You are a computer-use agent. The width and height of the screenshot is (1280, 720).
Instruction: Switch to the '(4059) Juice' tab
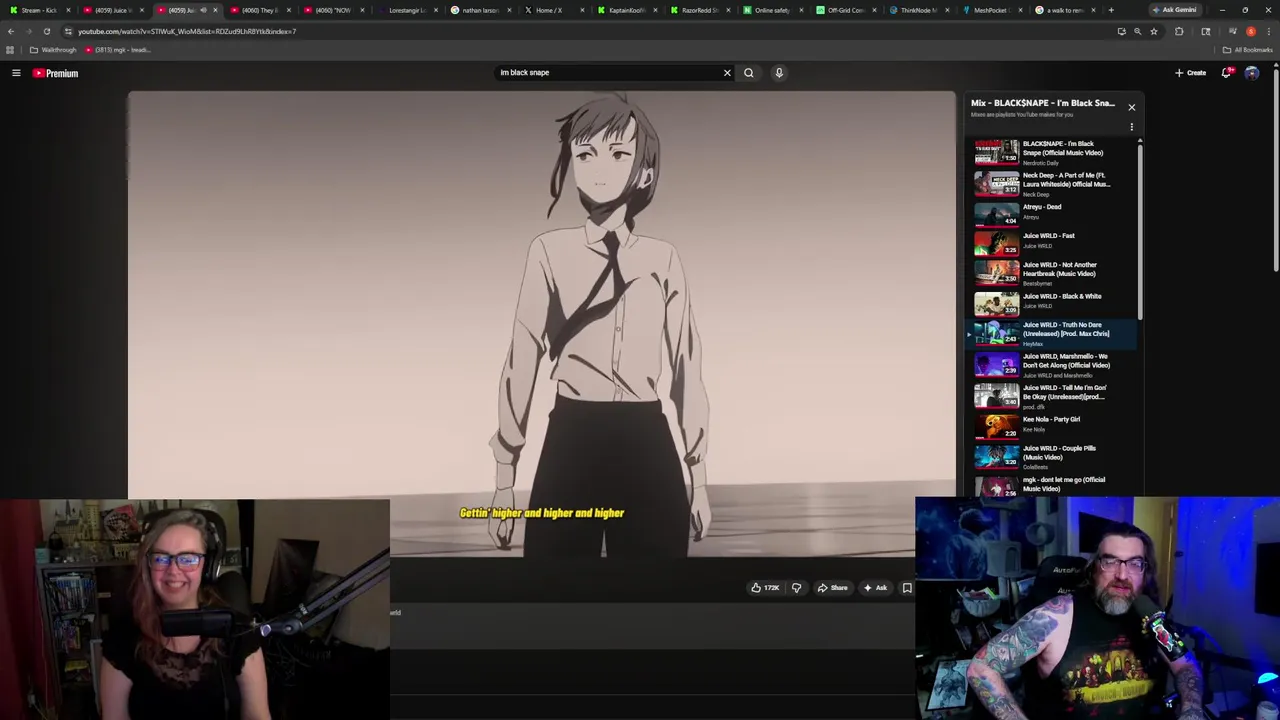point(112,10)
